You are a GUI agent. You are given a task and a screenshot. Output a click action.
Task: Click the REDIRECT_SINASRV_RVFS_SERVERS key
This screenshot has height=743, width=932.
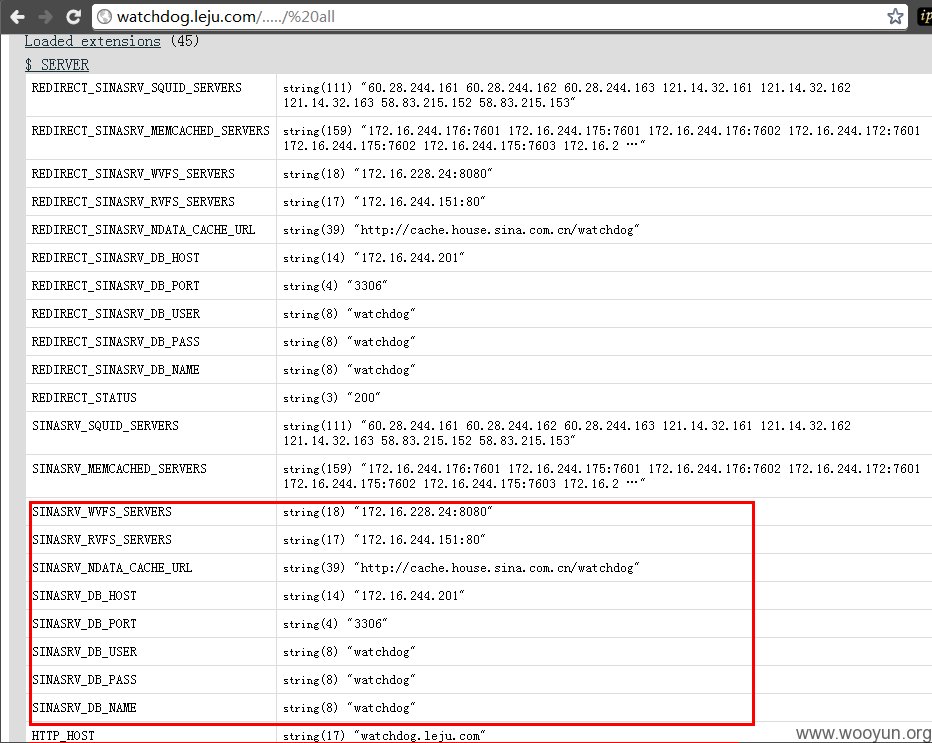[x=133, y=202]
